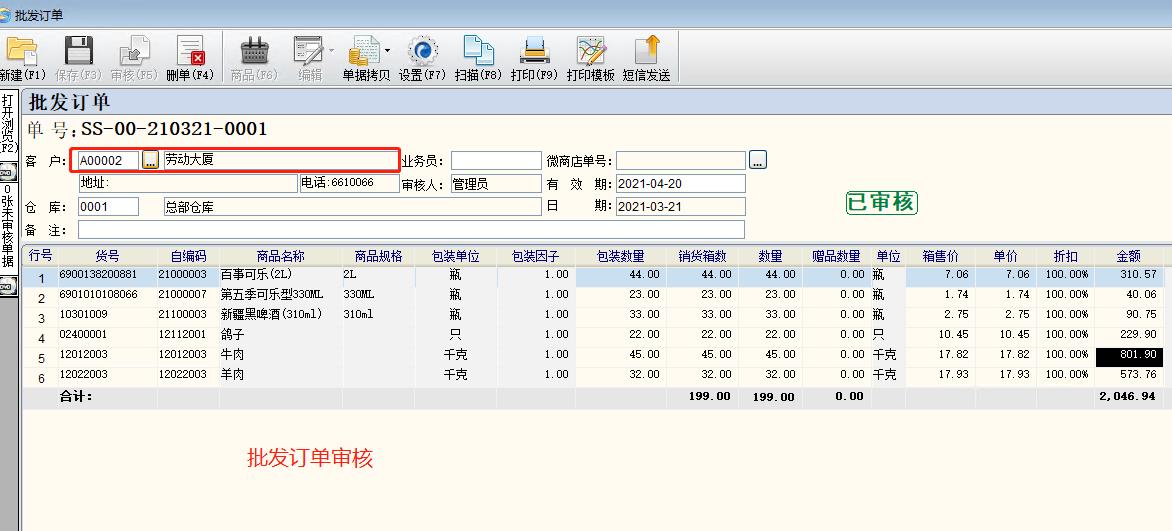
Task: Click the 新建(F1) new order icon
Action: (21, 51)
